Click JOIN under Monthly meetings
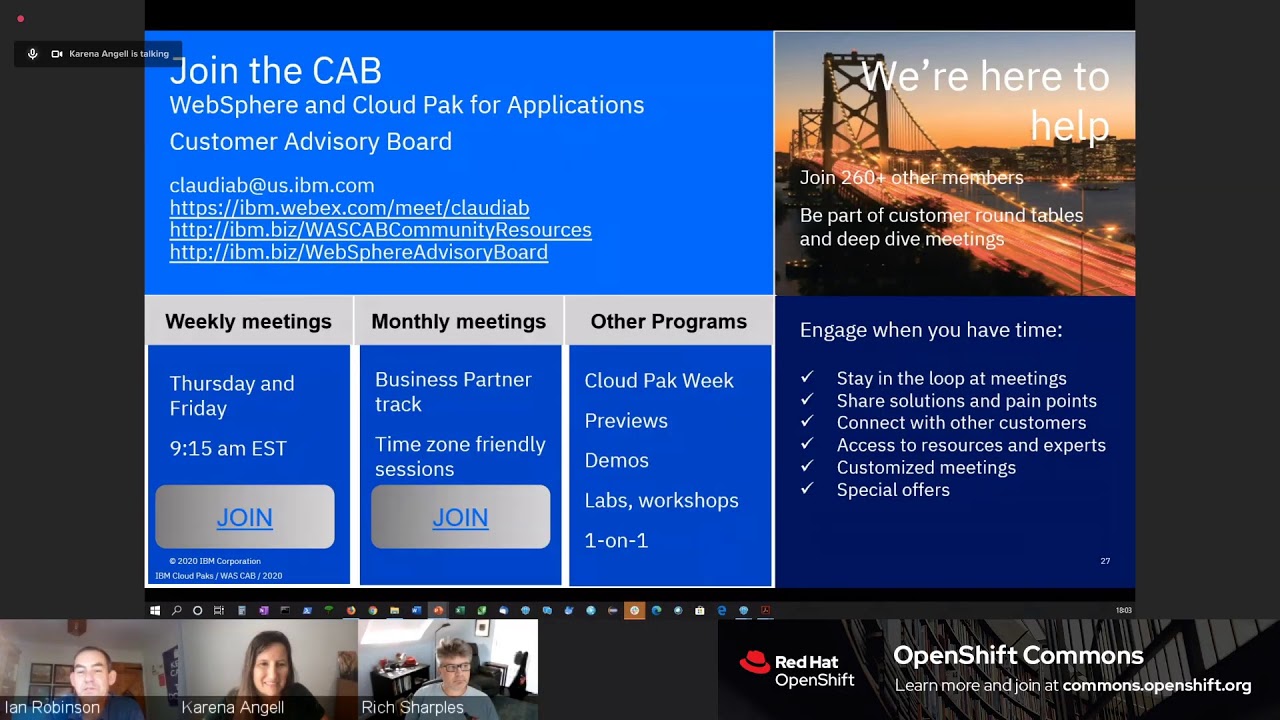This screenshot has width=1280, height=720. coord(460,517)
